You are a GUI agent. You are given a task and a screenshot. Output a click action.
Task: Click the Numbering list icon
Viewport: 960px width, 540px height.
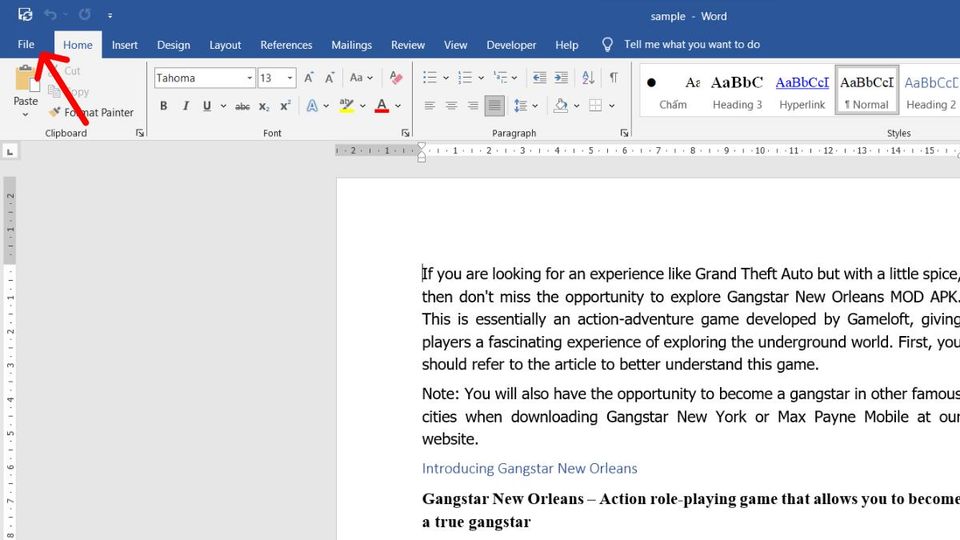pos(465,78)
